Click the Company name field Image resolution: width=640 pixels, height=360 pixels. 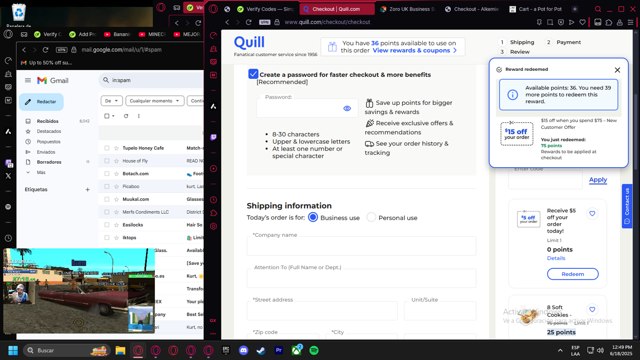pyautogui.click(x=361, y=245)
